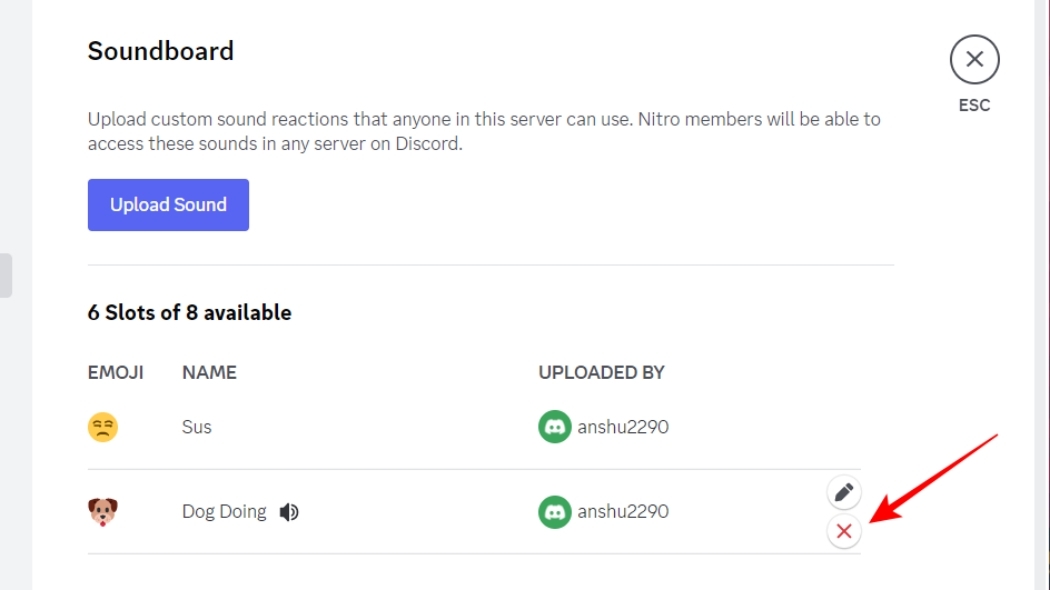Select uploader anshu2290 in the Dog Doing row
1050x590 pixels.
pos(620,511)
